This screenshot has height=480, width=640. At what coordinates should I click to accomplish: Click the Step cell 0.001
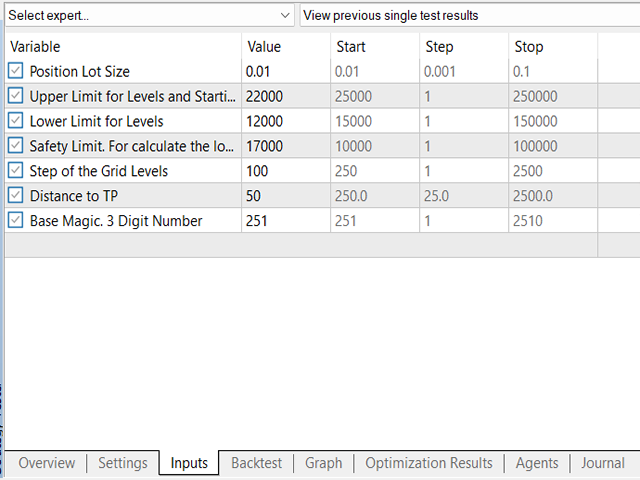pyautogui.click(x=464, y=71)
